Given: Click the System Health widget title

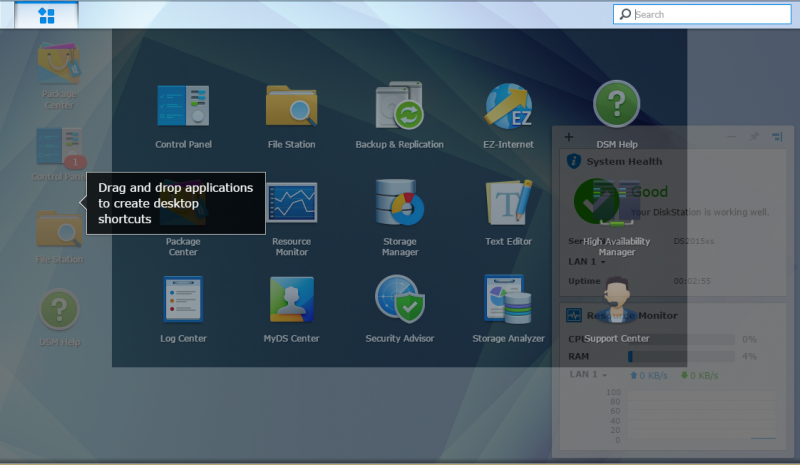Looking at the screenshot, I should coord(624,162).
